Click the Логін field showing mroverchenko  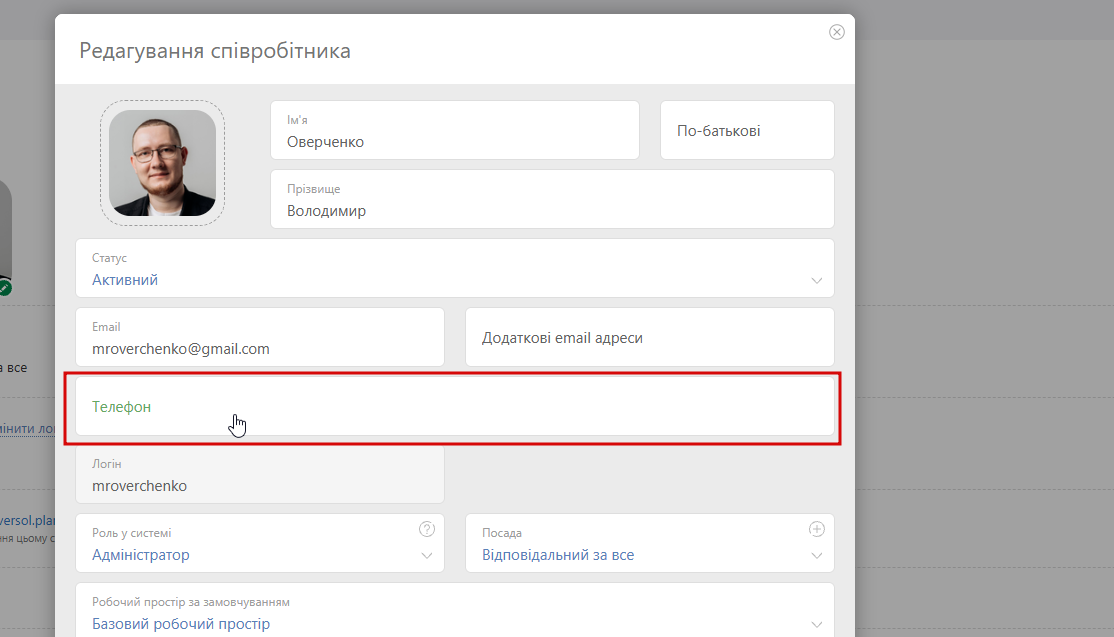coord(259,475)
